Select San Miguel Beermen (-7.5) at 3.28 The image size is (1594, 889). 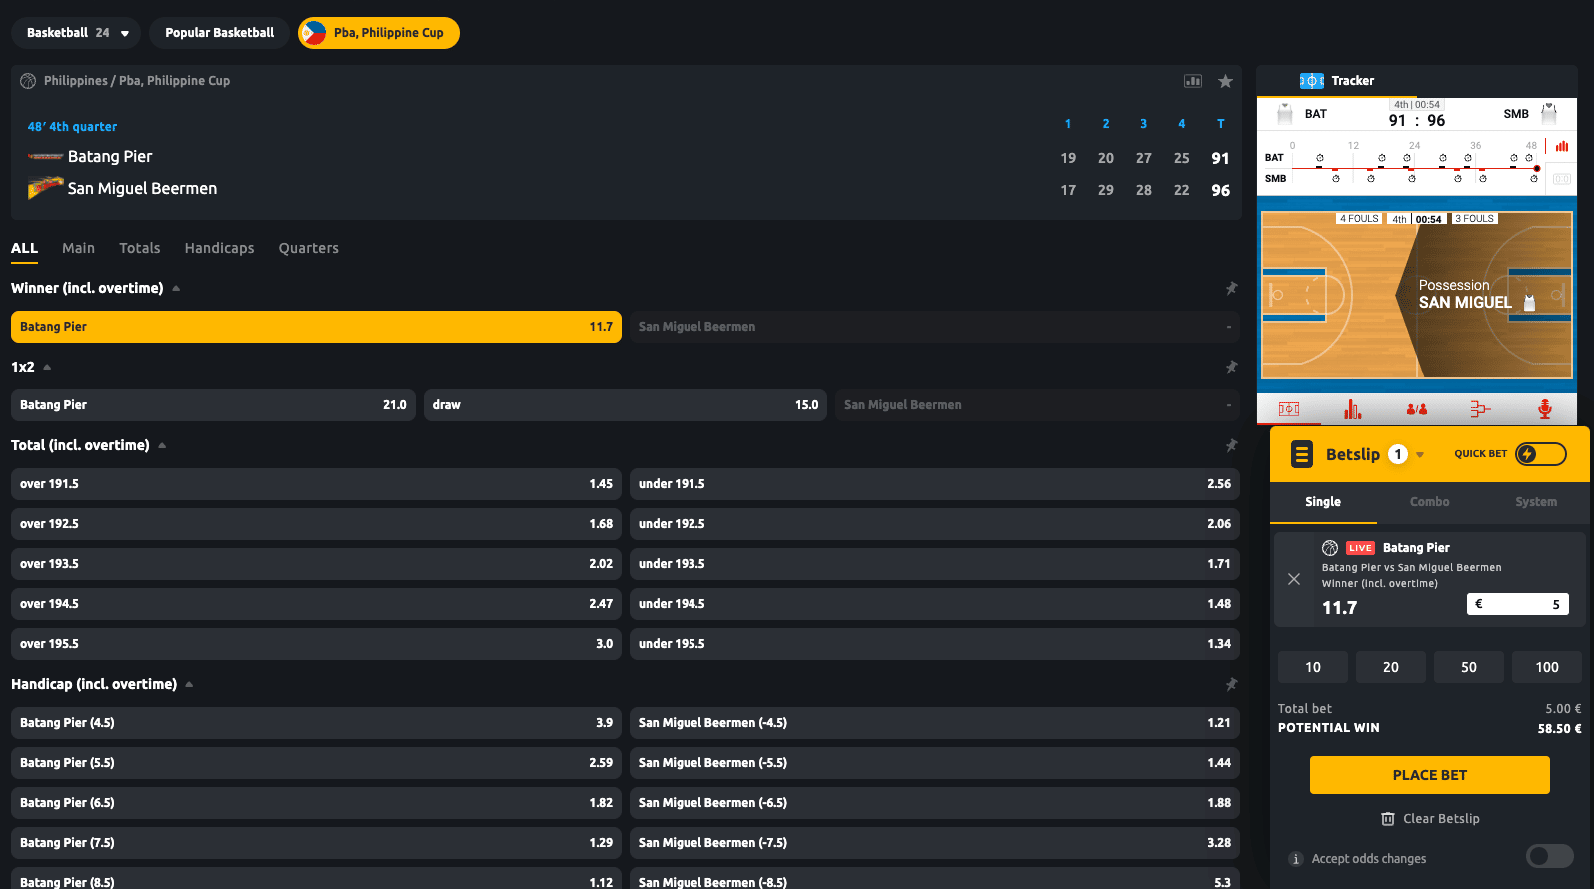tap(935, 843)
